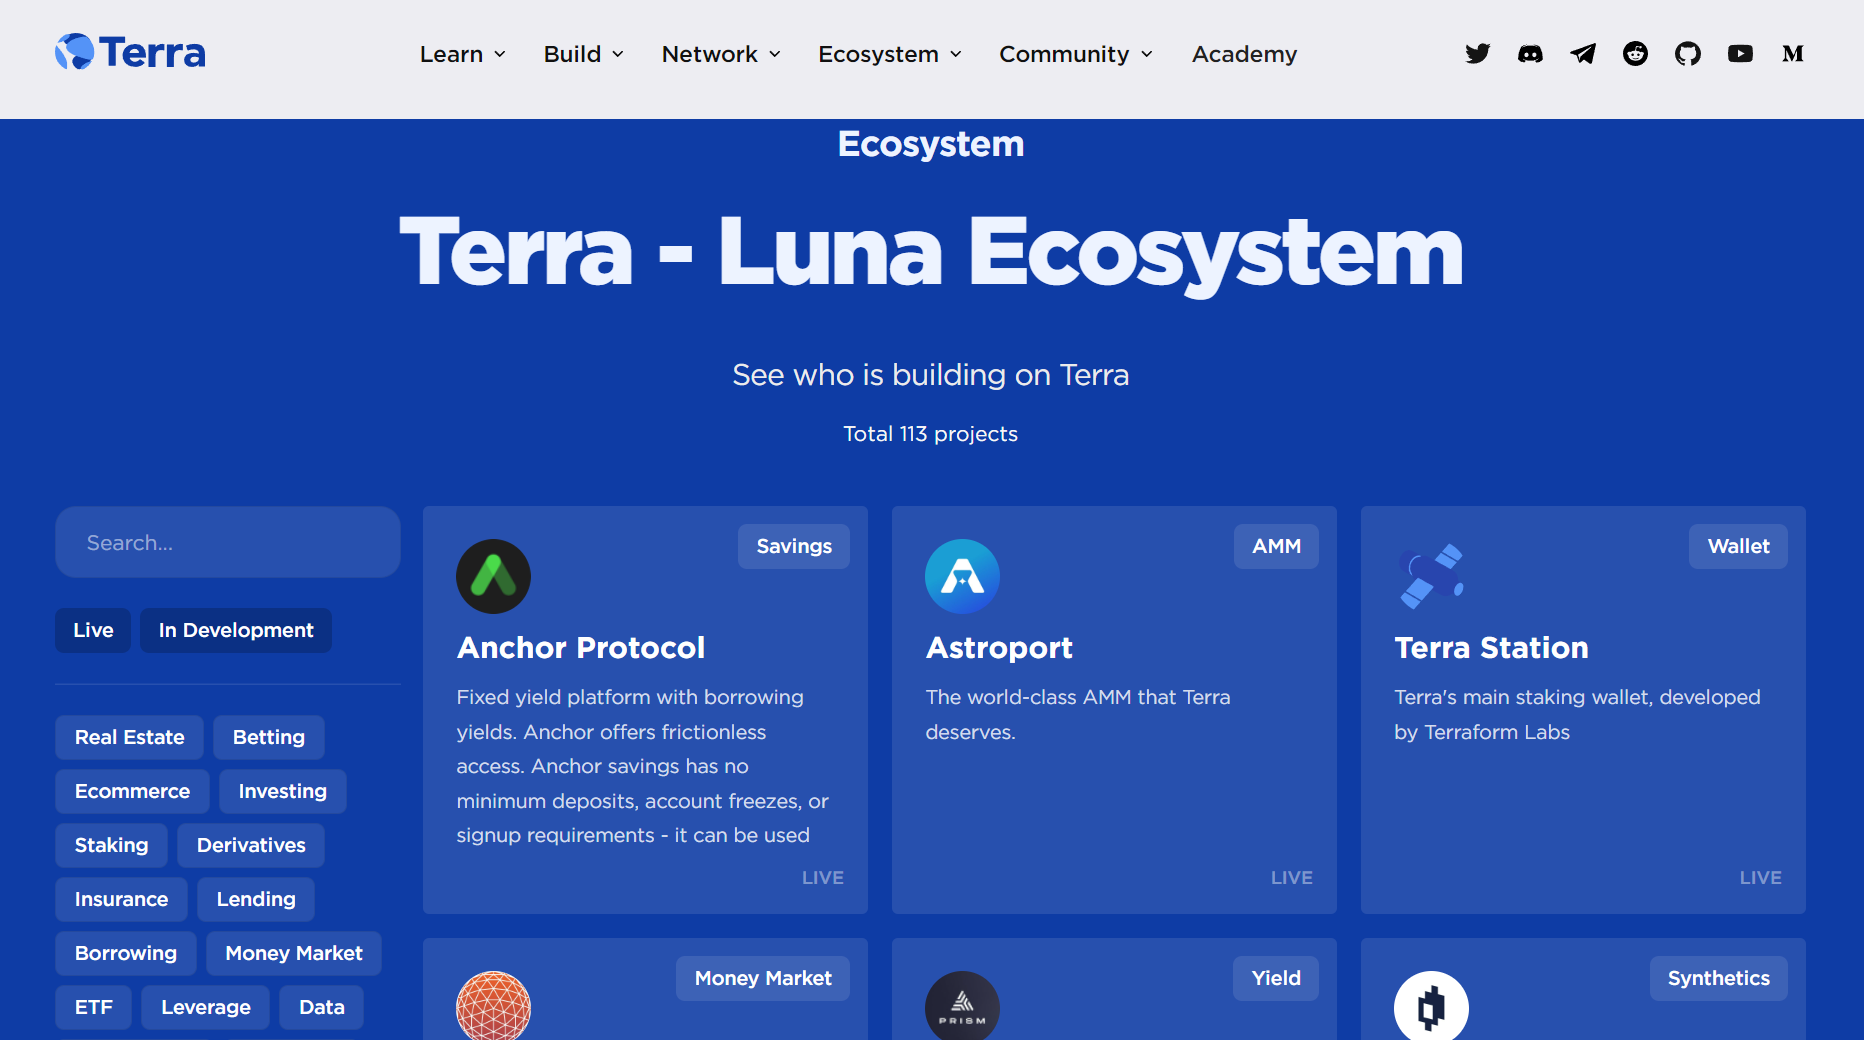
Task: Open the Reddit icon link
Action: coord(1635,54)
